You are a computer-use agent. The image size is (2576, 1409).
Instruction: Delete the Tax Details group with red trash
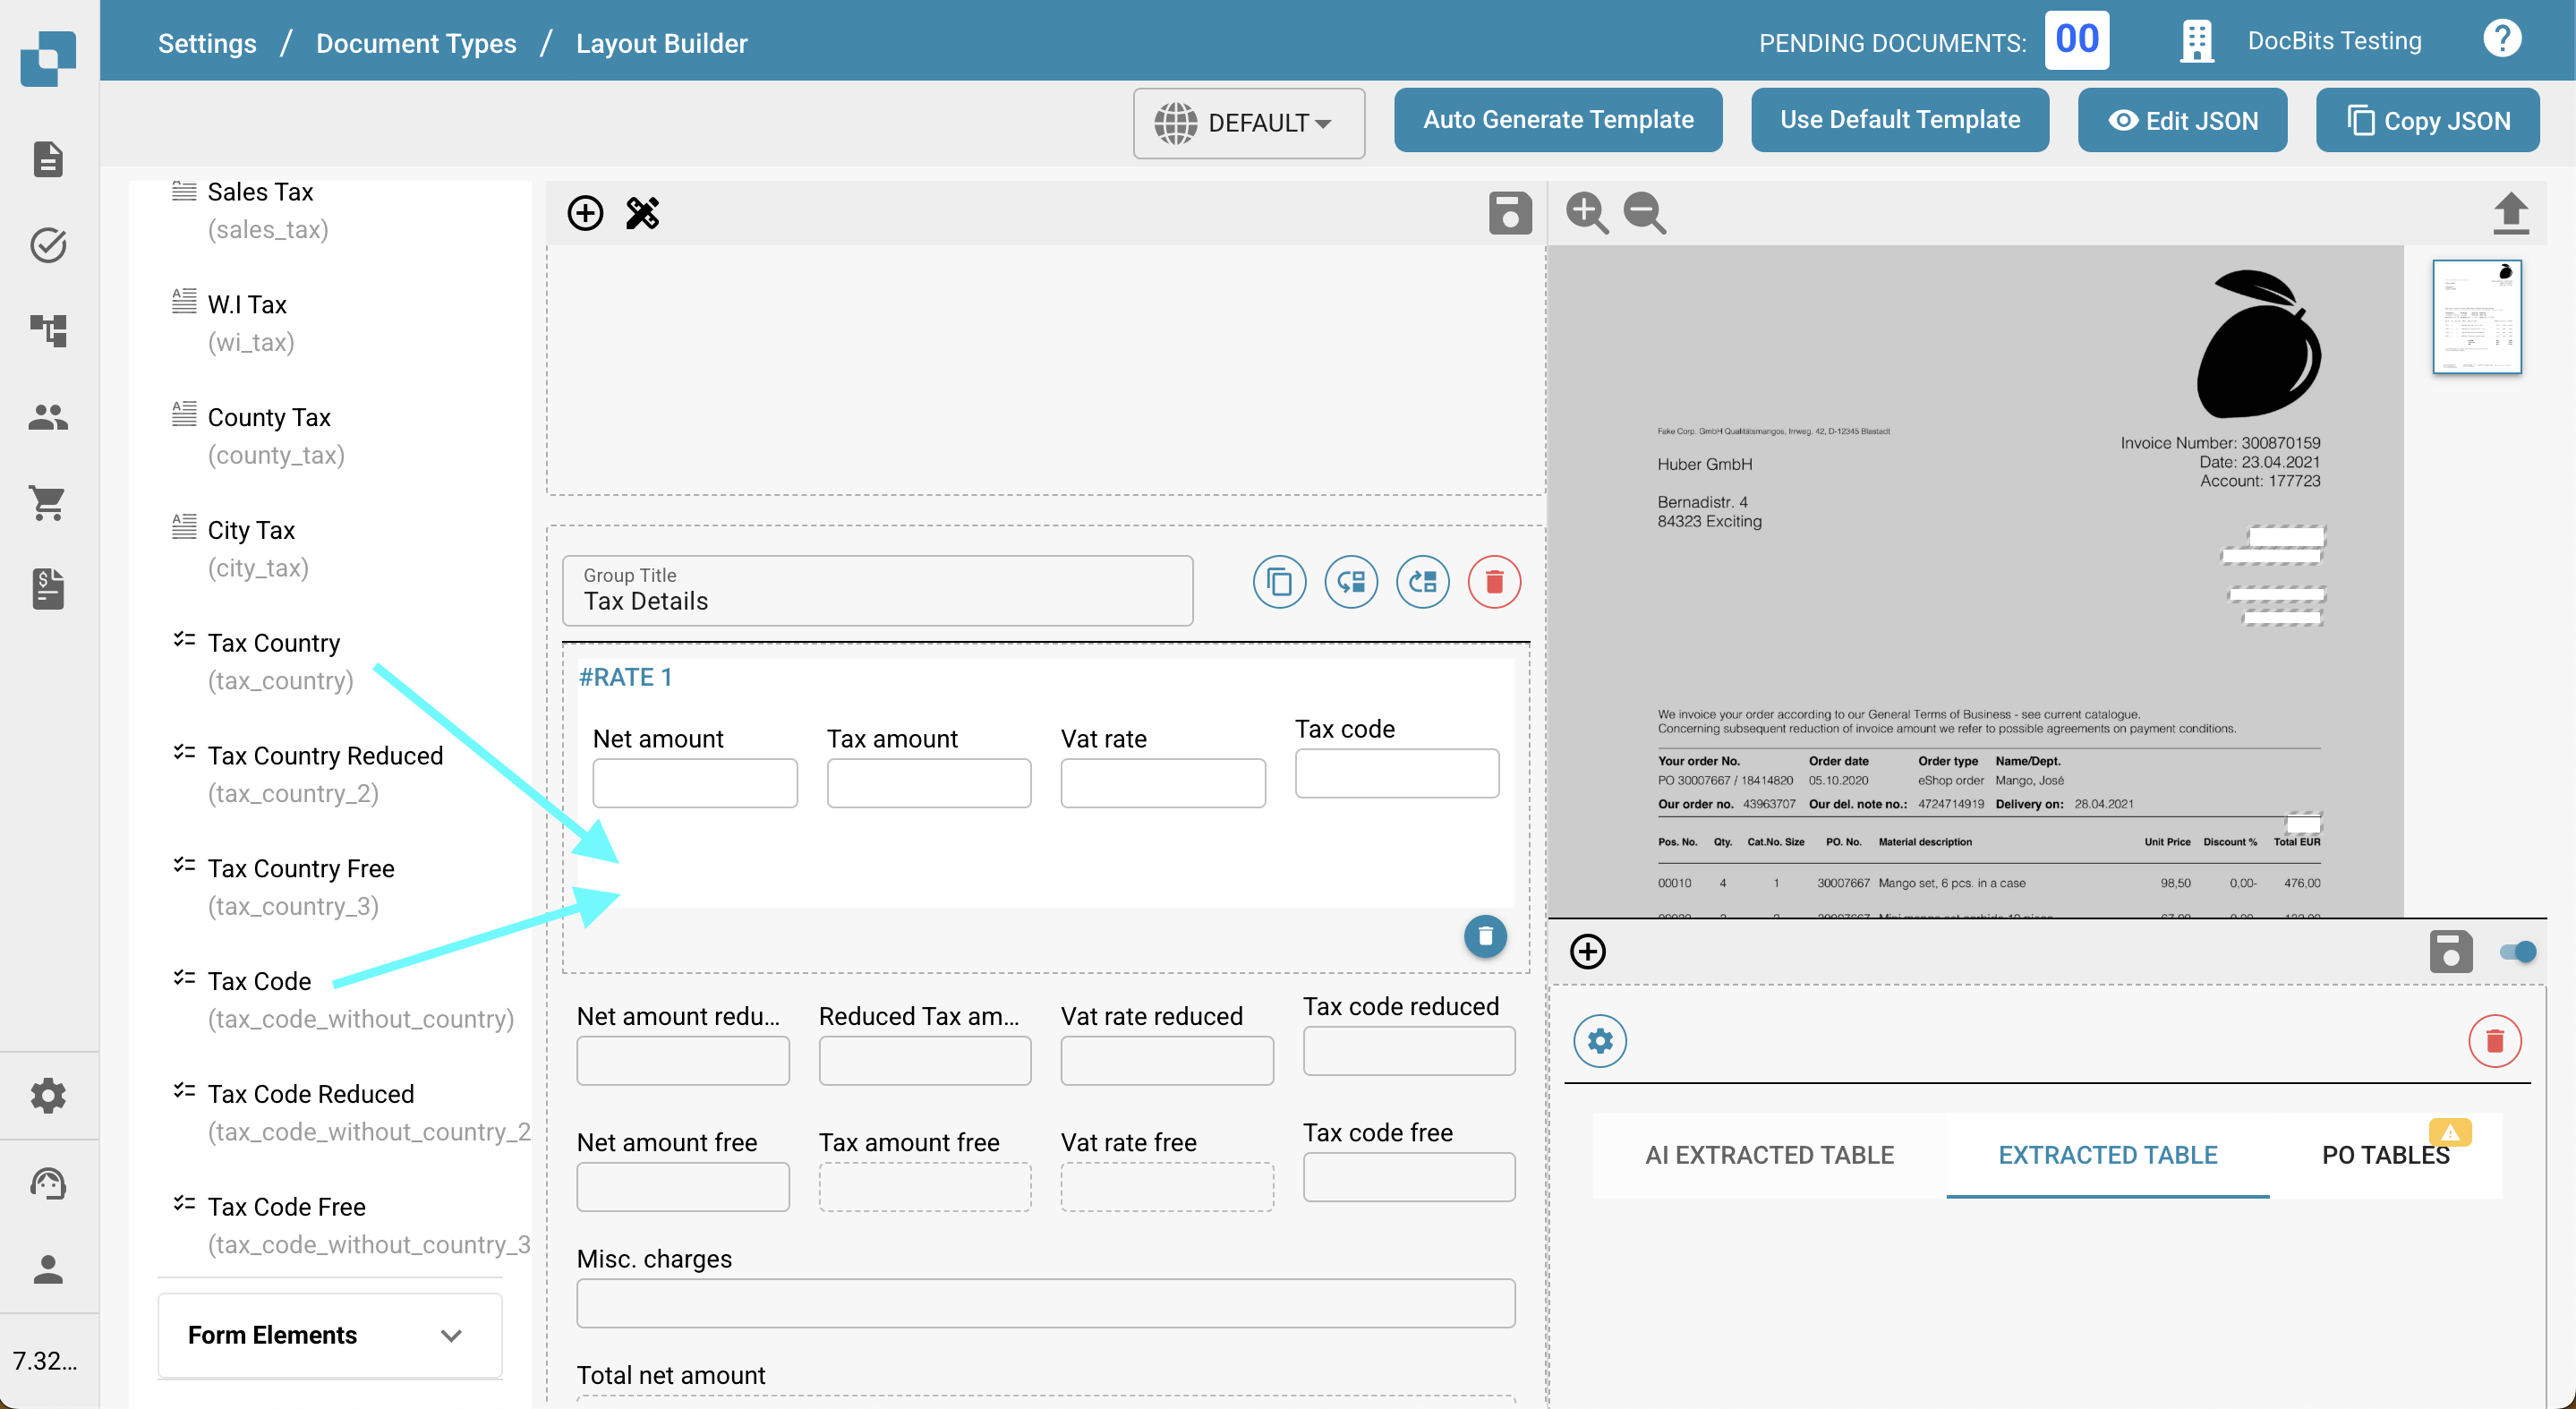1494,581
